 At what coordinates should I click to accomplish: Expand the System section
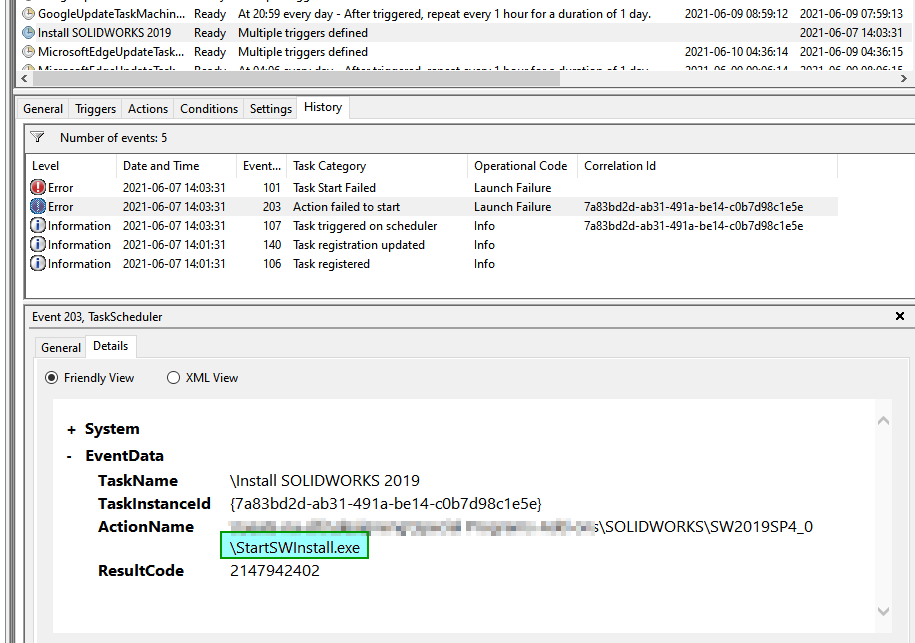tap(71, 429)
